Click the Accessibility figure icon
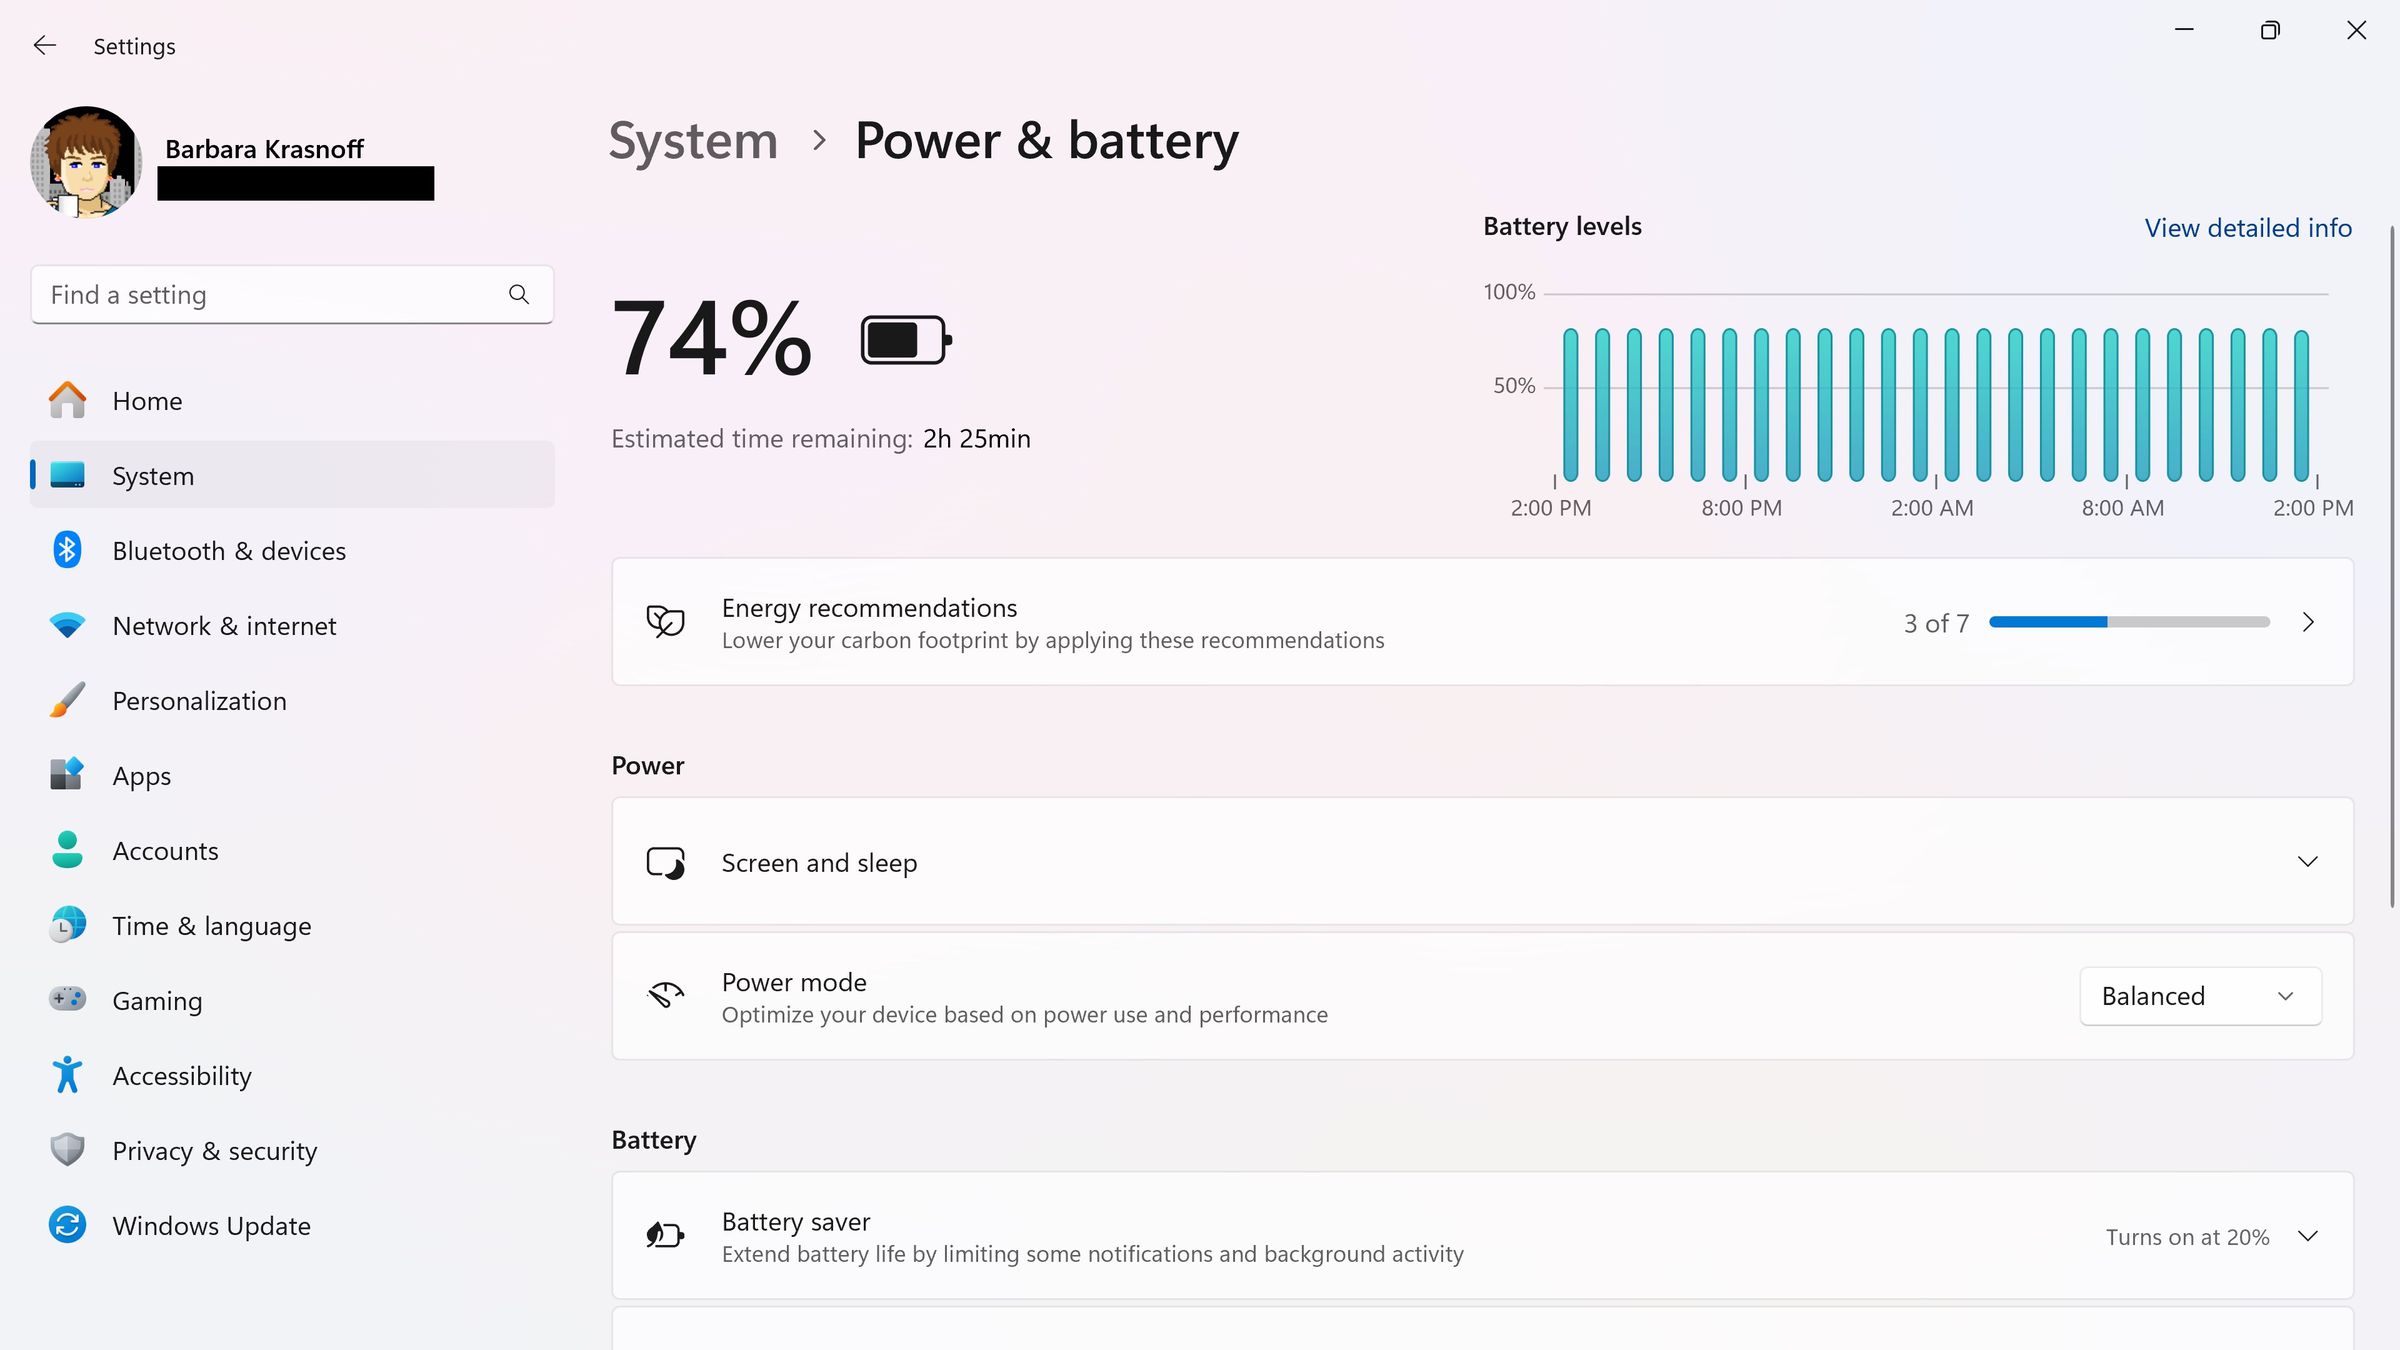This screenshot has height=1350, width=2400. pyautogui.click(x=66, y=1074)
